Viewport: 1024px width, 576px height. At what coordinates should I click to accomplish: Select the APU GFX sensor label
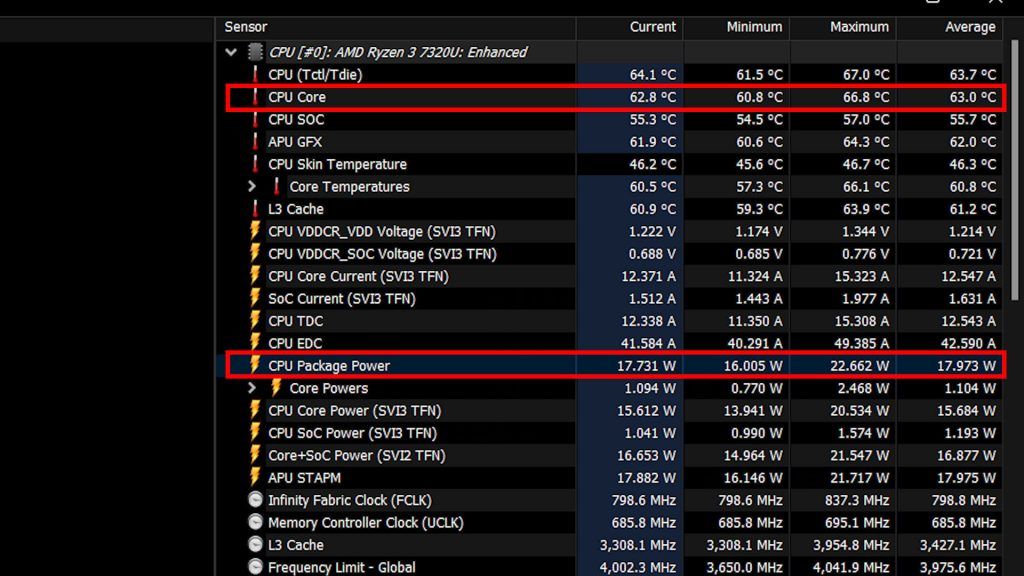pyautogui.click(x=295, y=142)
